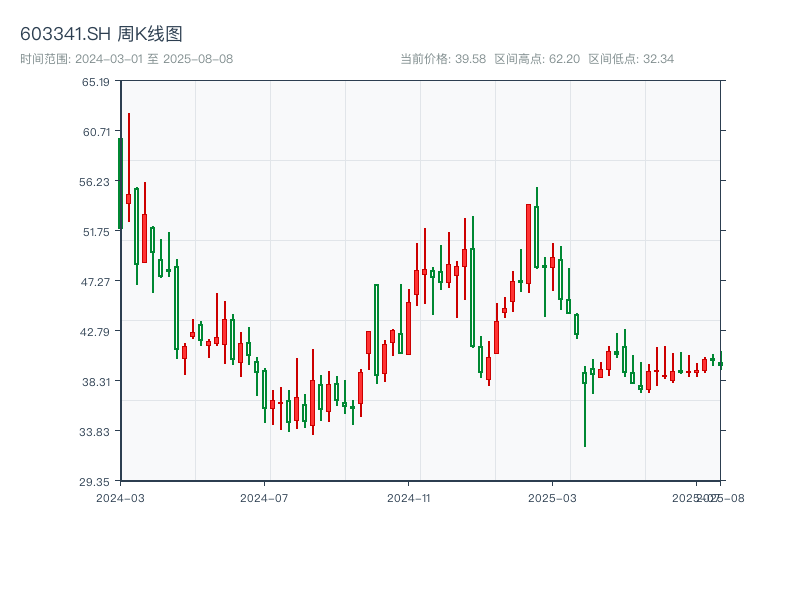Click the y-axis value 33.83
This screenshot has width=800, height=600.
coord(94,432)
